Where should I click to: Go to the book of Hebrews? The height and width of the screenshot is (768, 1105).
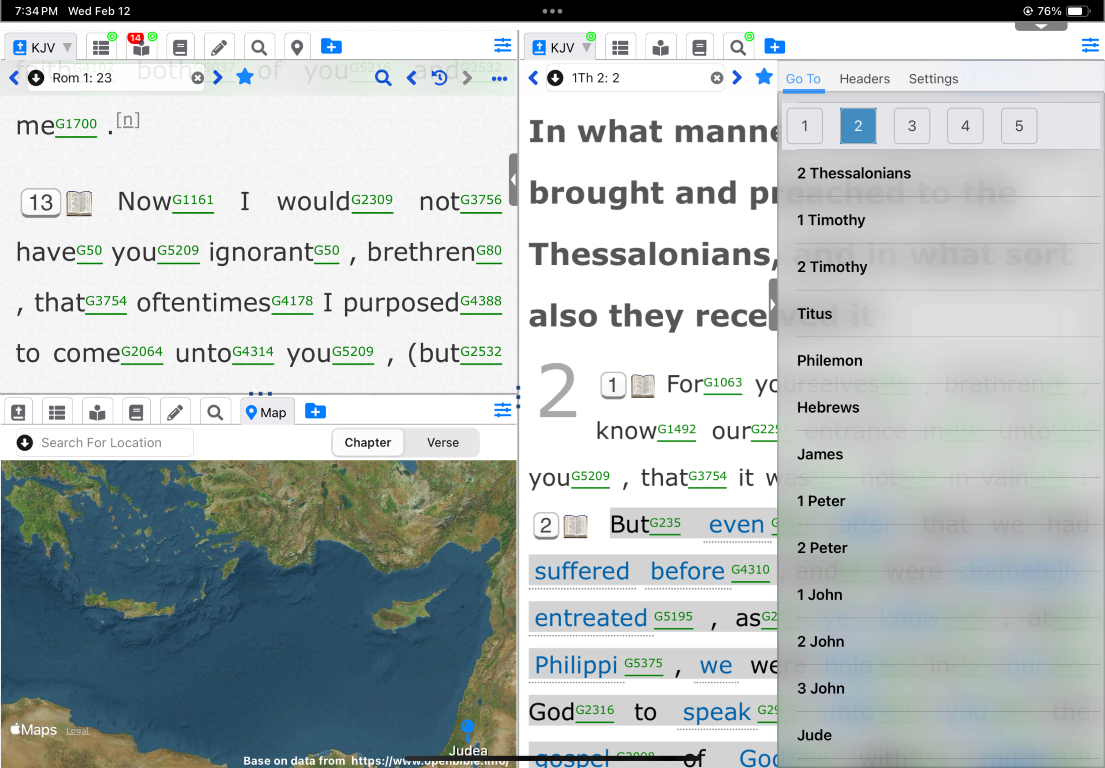coord(829,407)
